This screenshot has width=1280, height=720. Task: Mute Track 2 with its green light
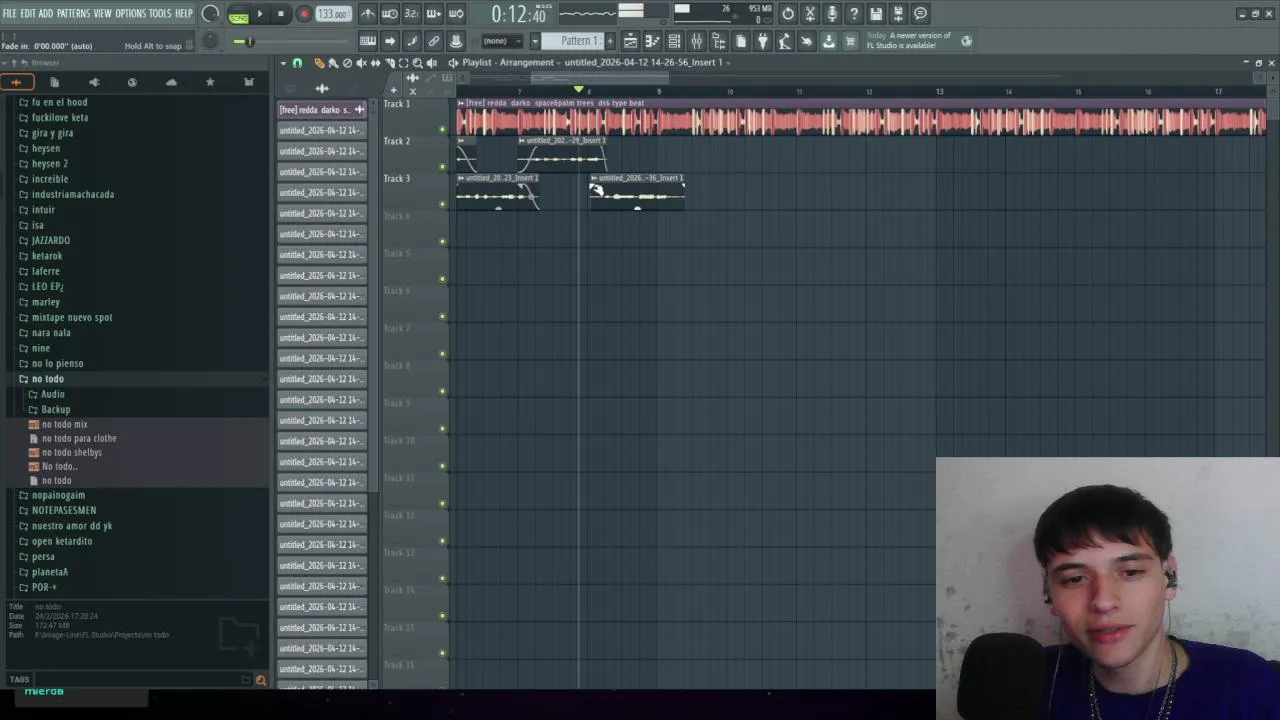442,166
